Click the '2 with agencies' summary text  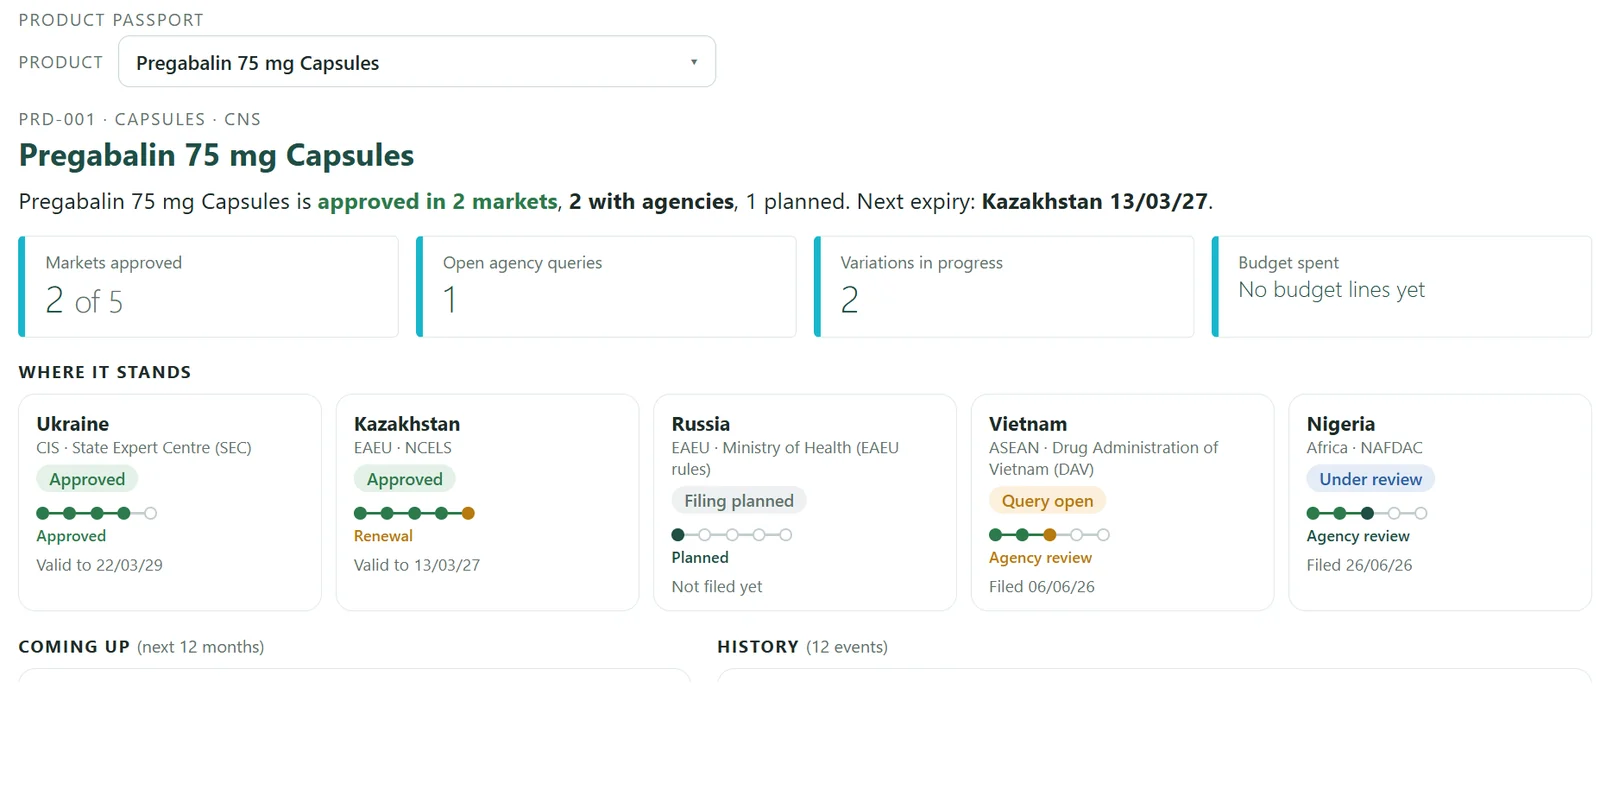pyautogui.click(x=651, y=201)
